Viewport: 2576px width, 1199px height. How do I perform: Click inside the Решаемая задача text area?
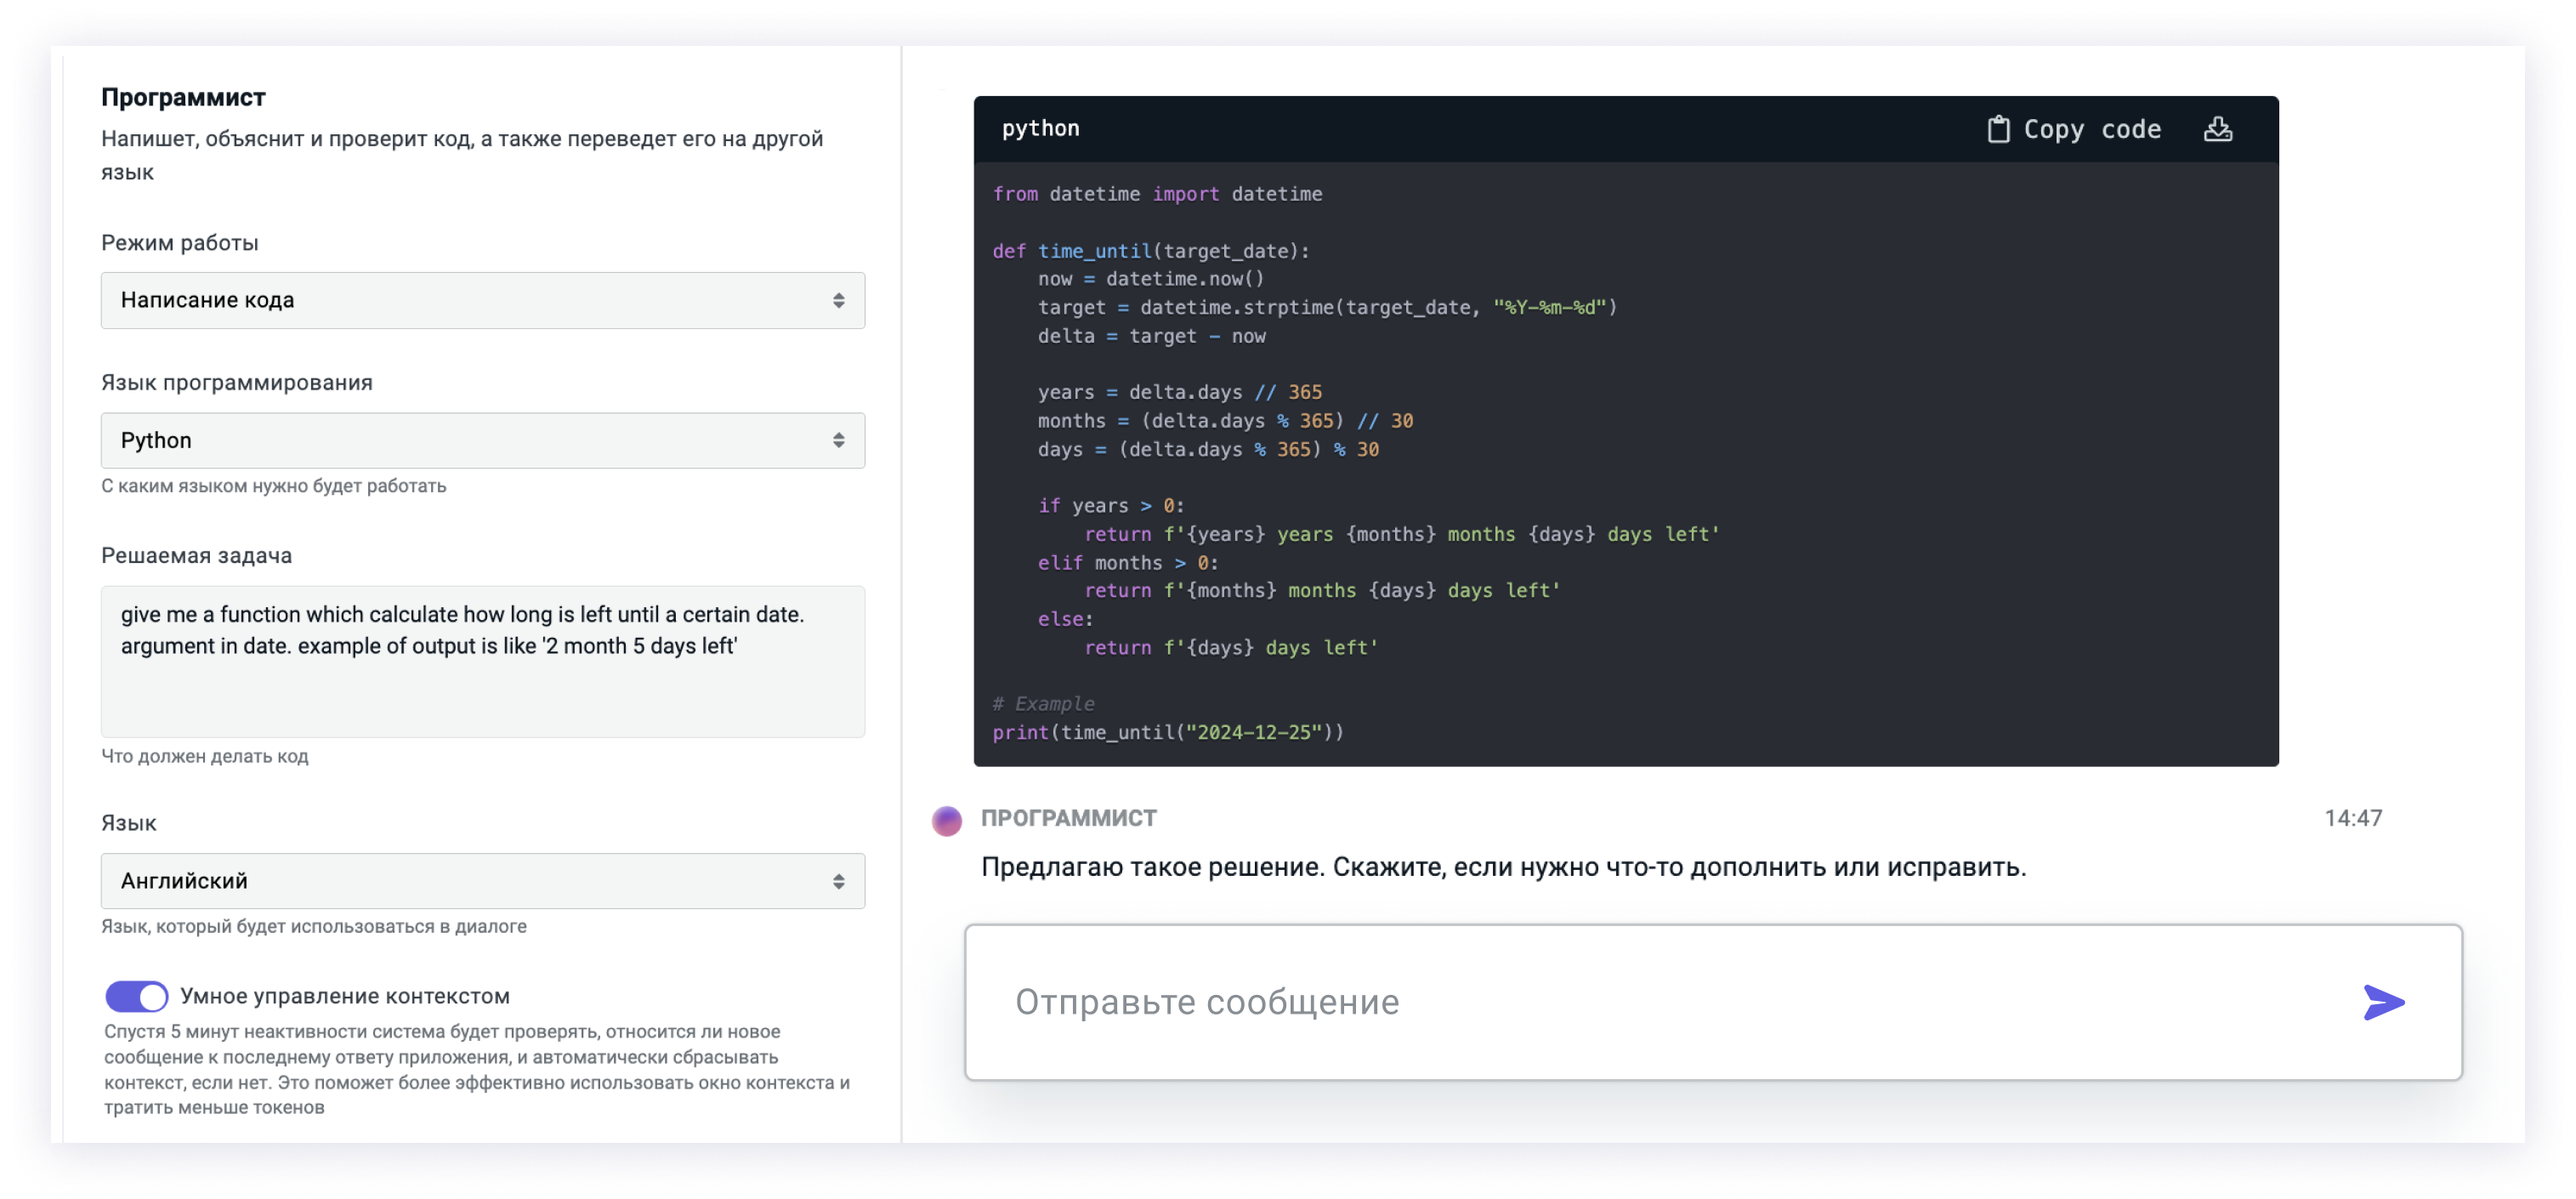pyautogui.click(x=482, y=662)
